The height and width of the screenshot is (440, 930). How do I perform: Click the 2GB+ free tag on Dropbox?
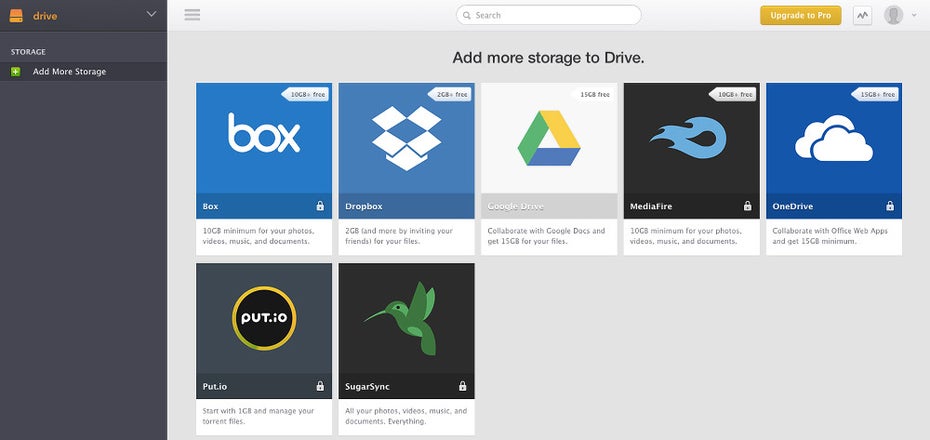(x=450, y=94)
